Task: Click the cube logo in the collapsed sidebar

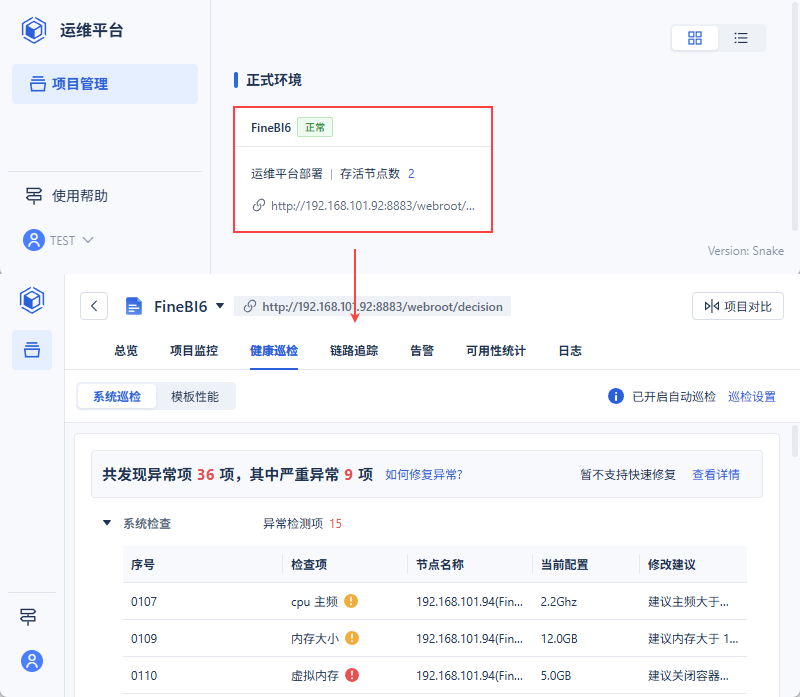Action: (32, 300)
